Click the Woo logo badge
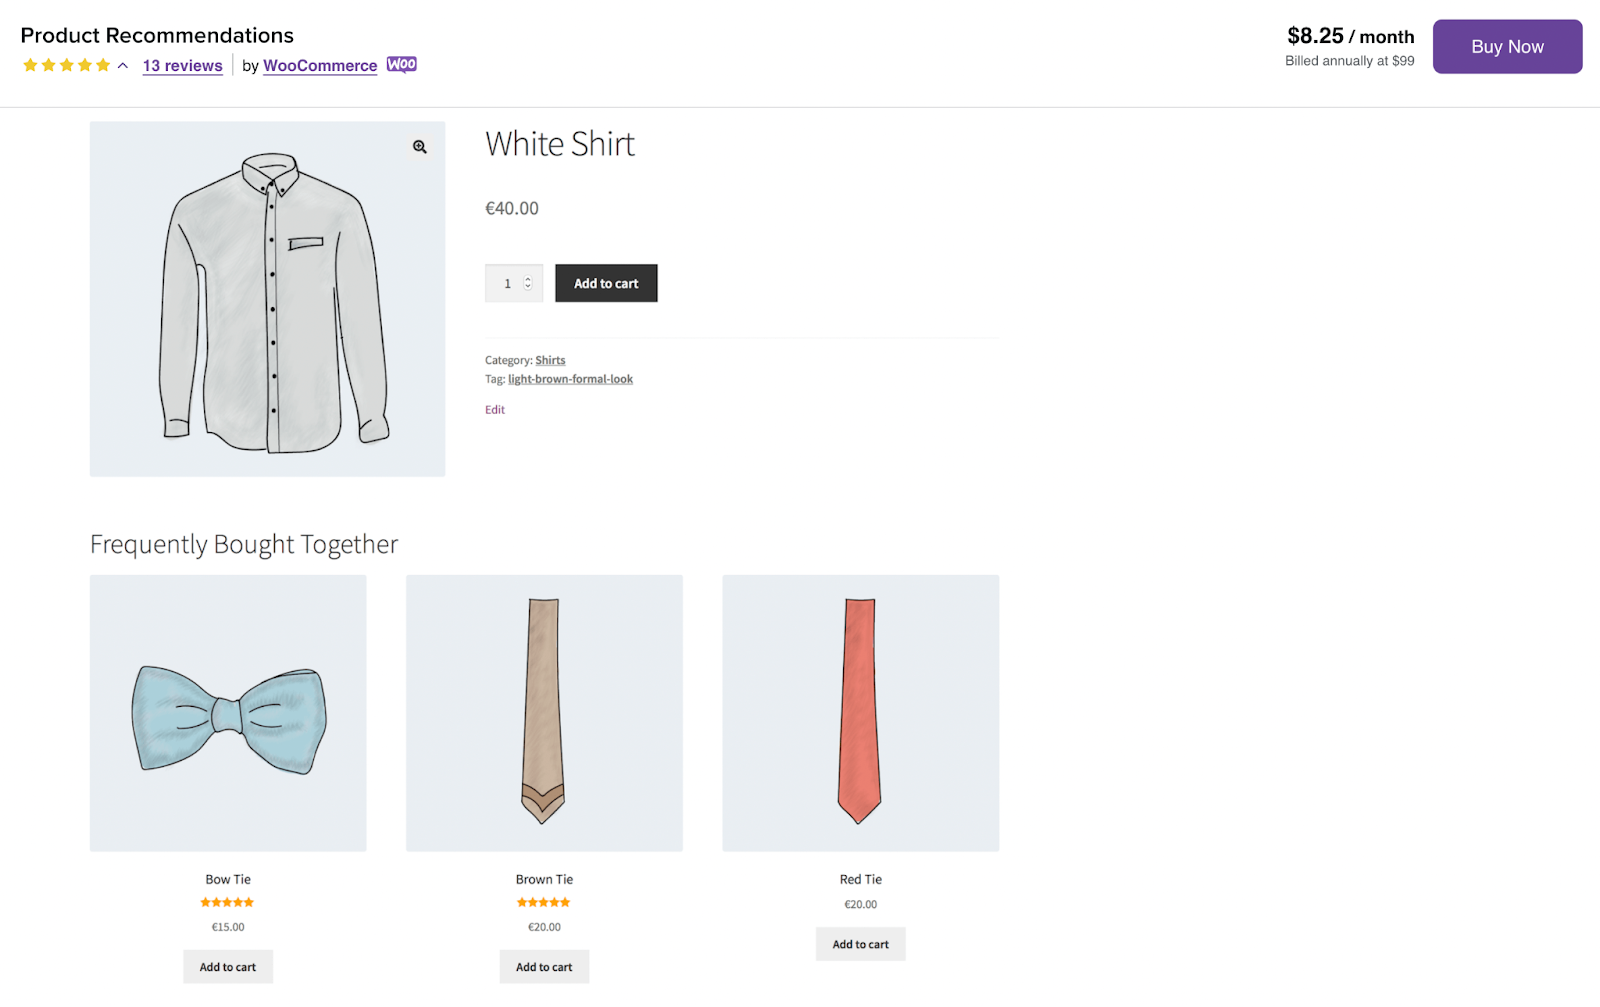This screenshot has width=1600, height=1007. point(402,65)
